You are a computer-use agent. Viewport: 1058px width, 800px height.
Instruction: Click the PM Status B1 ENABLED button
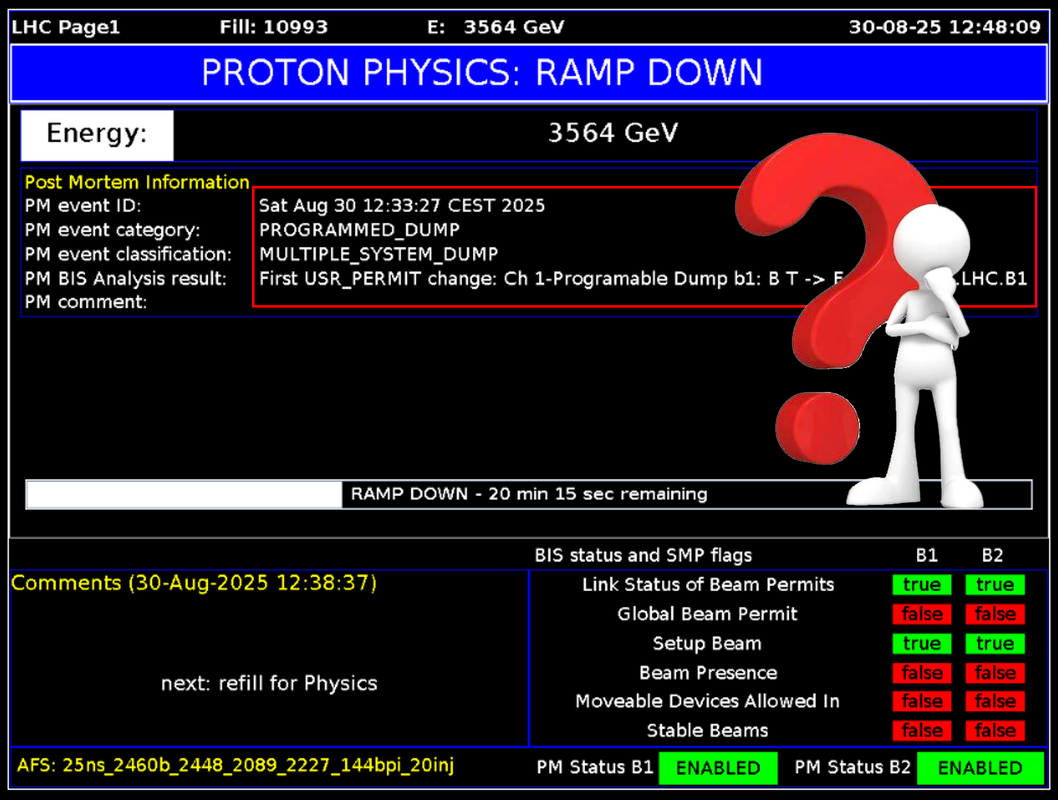click(718, 768)
